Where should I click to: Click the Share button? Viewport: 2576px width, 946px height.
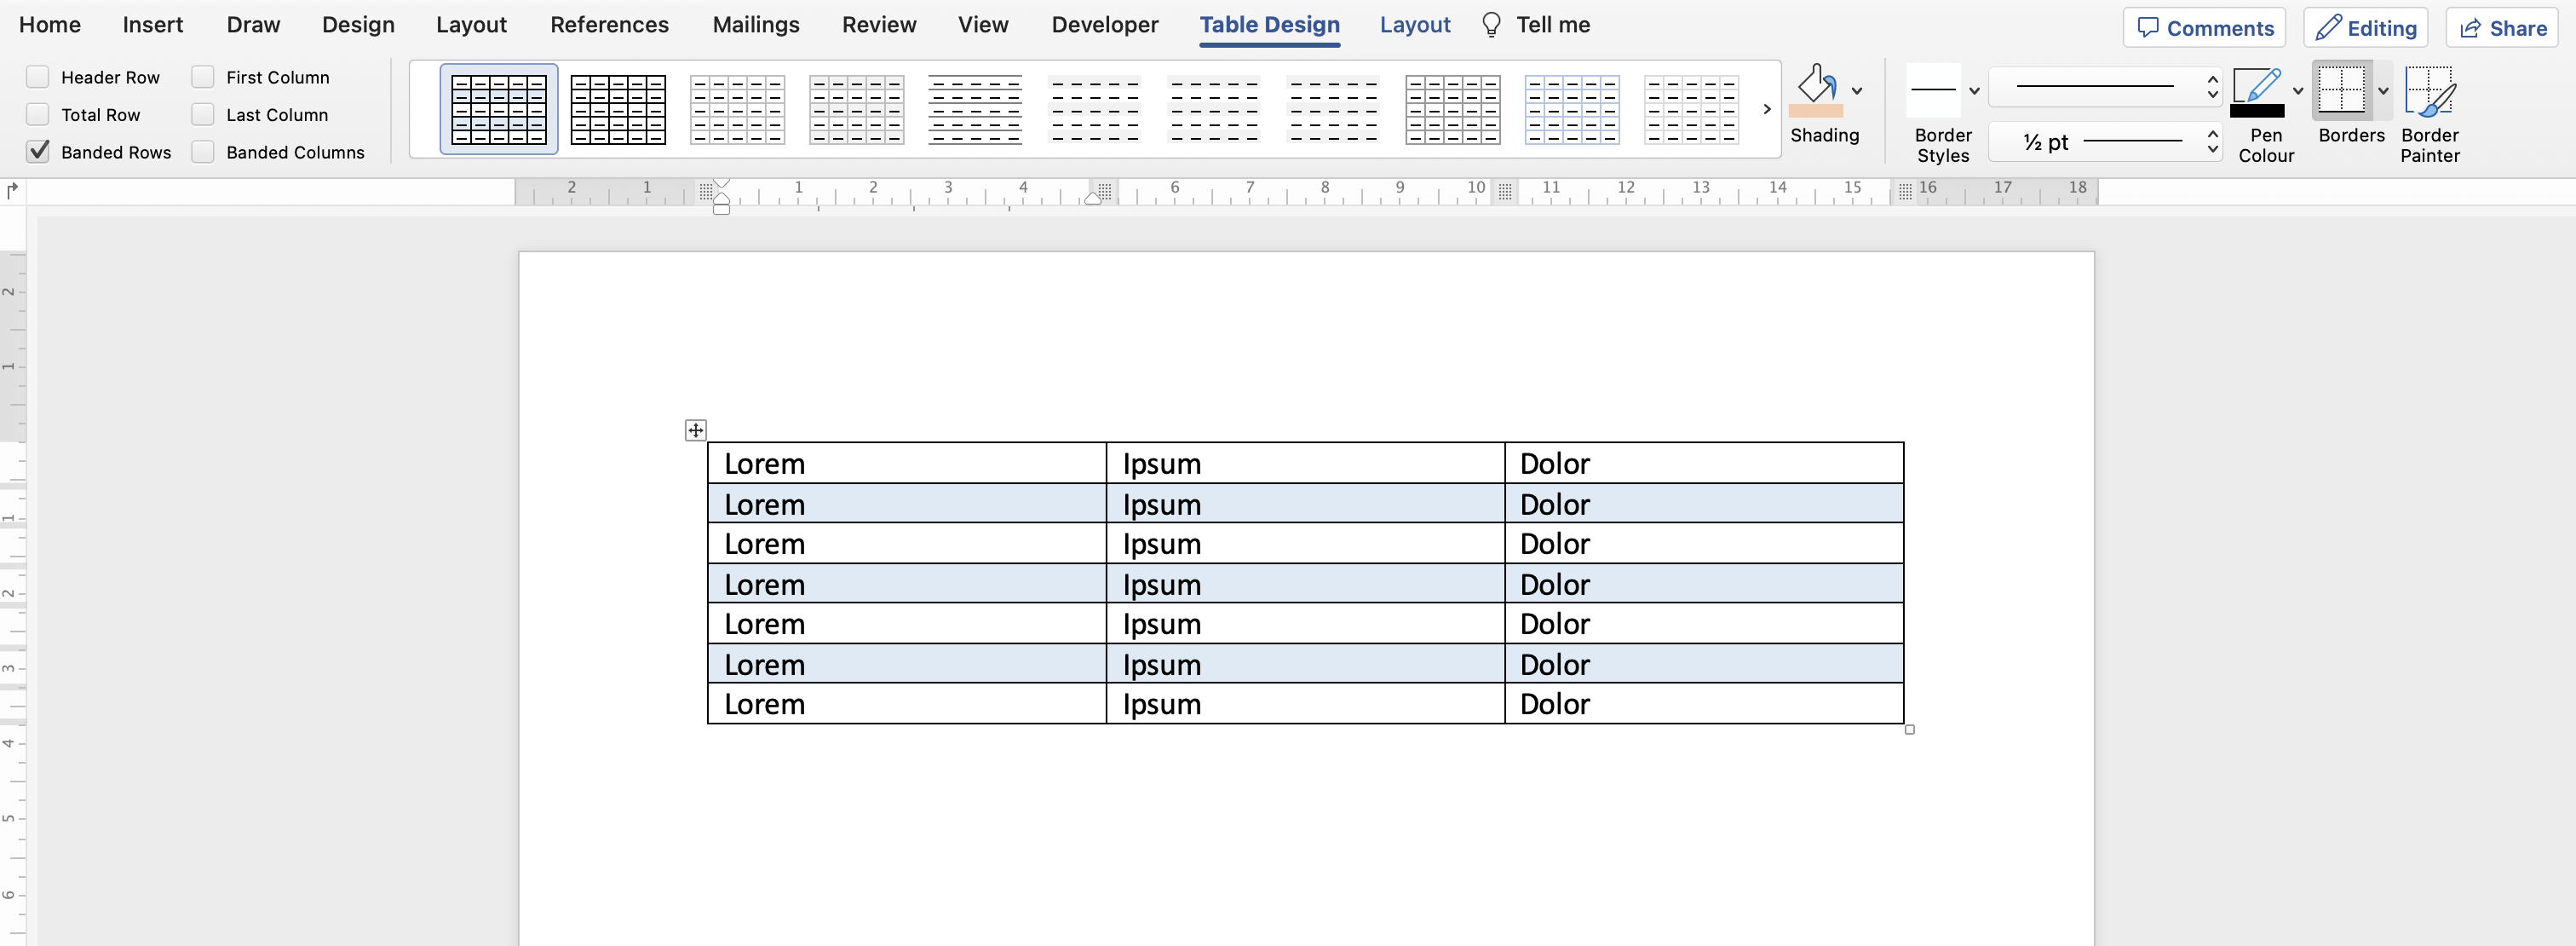(2501, 28)
